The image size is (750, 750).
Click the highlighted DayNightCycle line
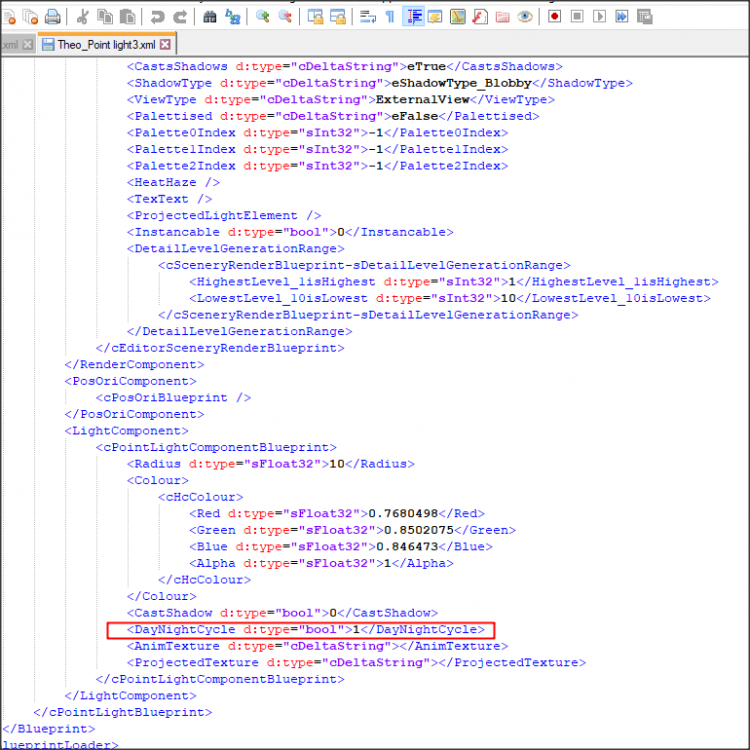[x=300, y=629]
